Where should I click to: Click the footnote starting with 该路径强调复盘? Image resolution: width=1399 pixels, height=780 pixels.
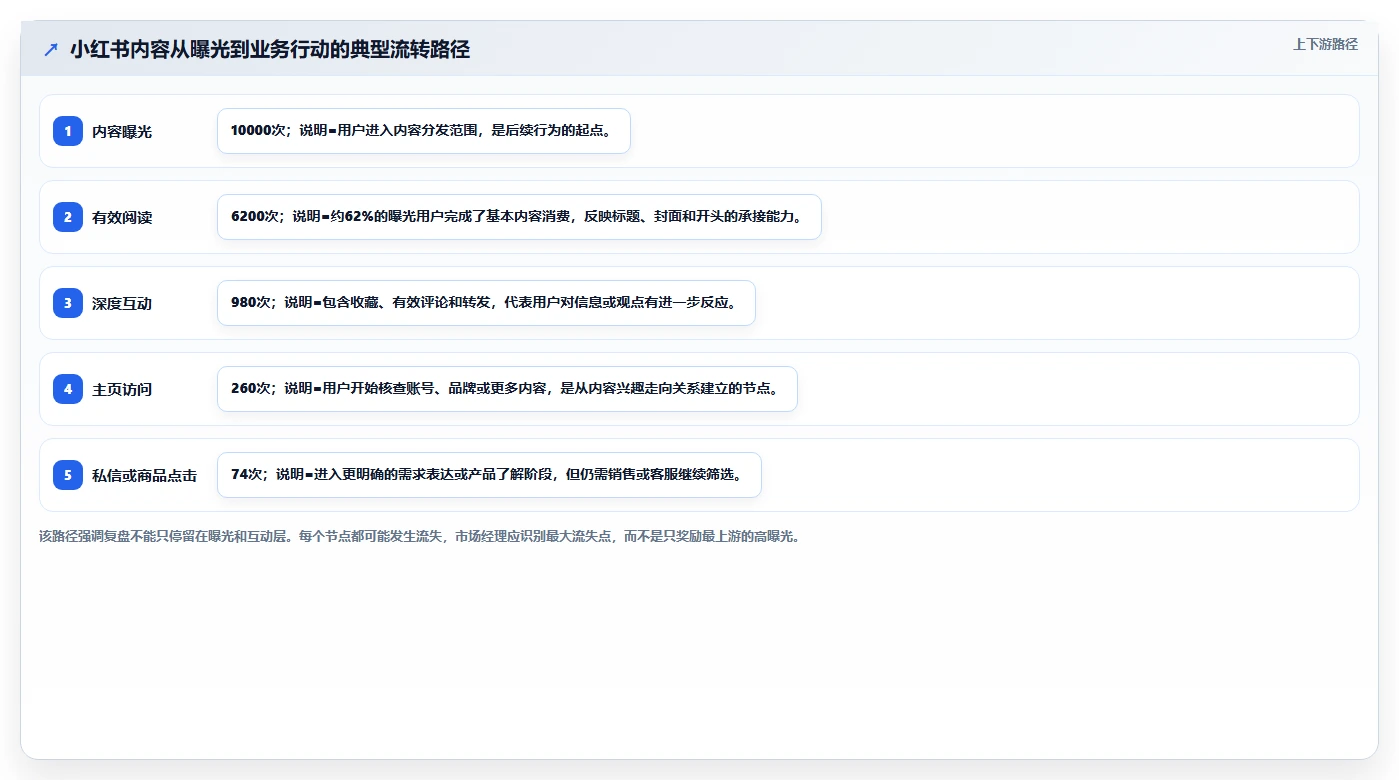[419, 536]
